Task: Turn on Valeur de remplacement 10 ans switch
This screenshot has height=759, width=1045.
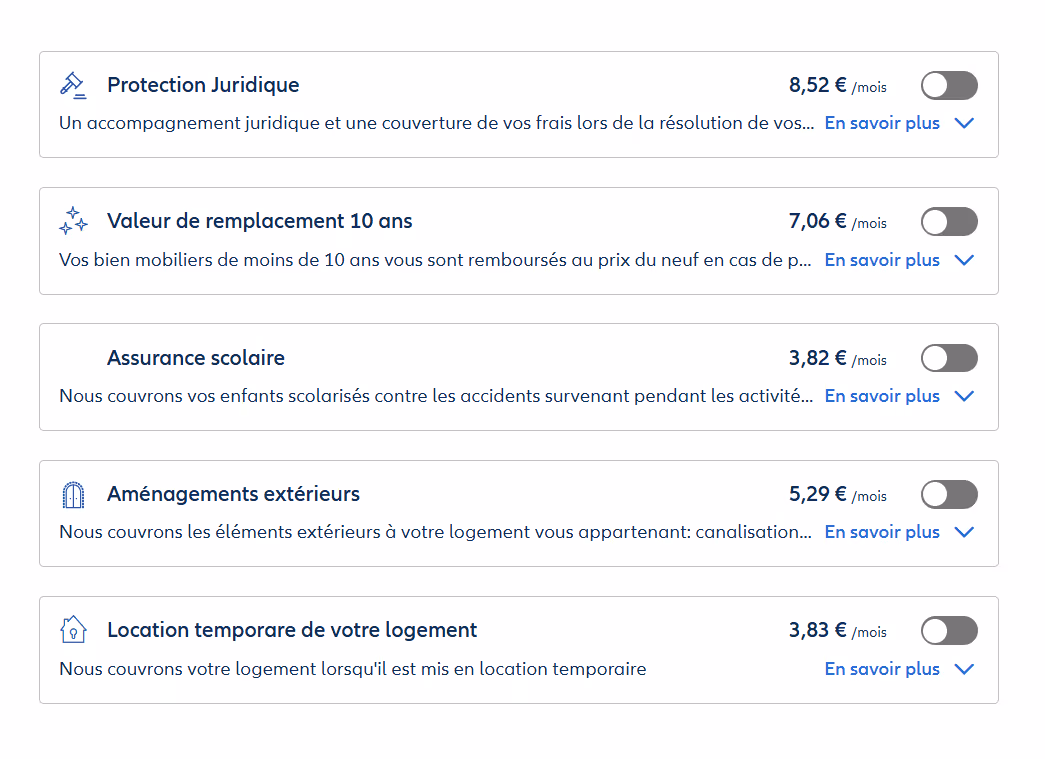Action: click(948, 222)
